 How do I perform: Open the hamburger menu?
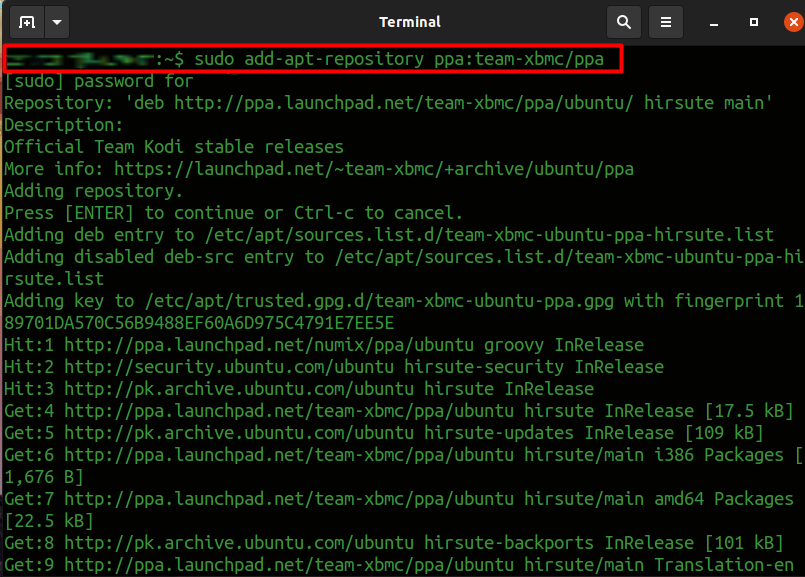pos(666,22)
